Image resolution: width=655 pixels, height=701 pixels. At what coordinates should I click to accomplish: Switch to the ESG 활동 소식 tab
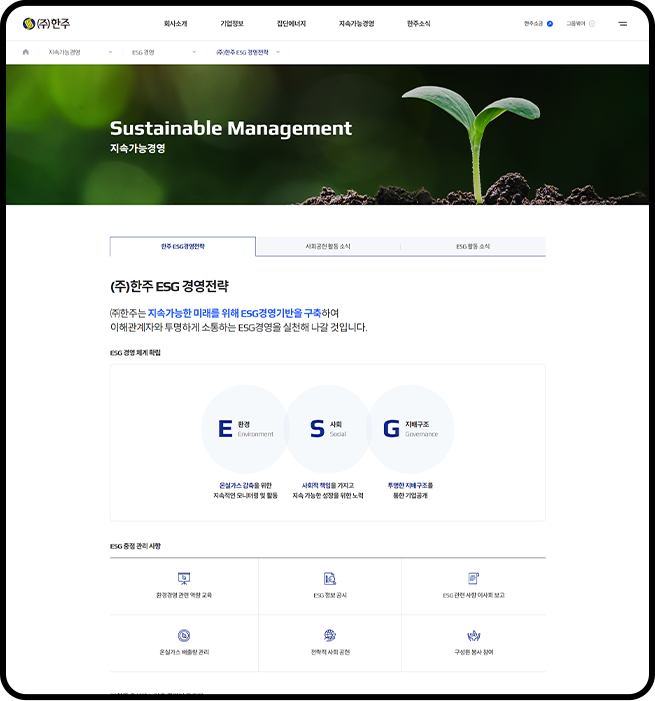pyautogui.click(x=473, y=246)
